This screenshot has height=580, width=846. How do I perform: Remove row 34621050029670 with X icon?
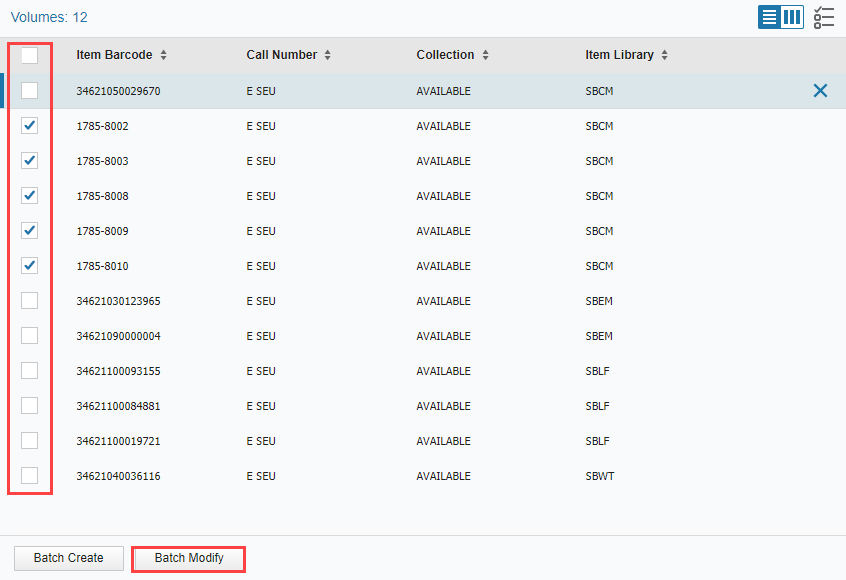[x=820, y=91]
